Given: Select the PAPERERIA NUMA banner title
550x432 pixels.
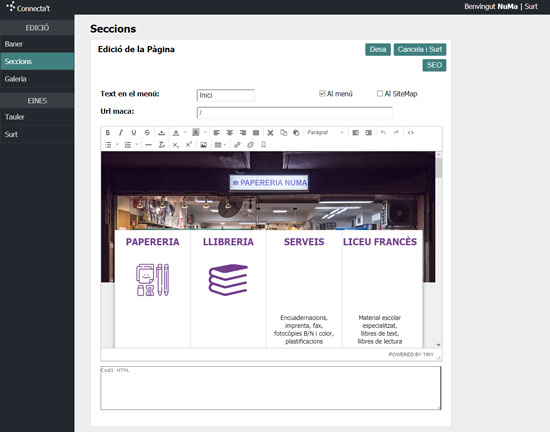Looking at the screenshot, I should 269,183.
